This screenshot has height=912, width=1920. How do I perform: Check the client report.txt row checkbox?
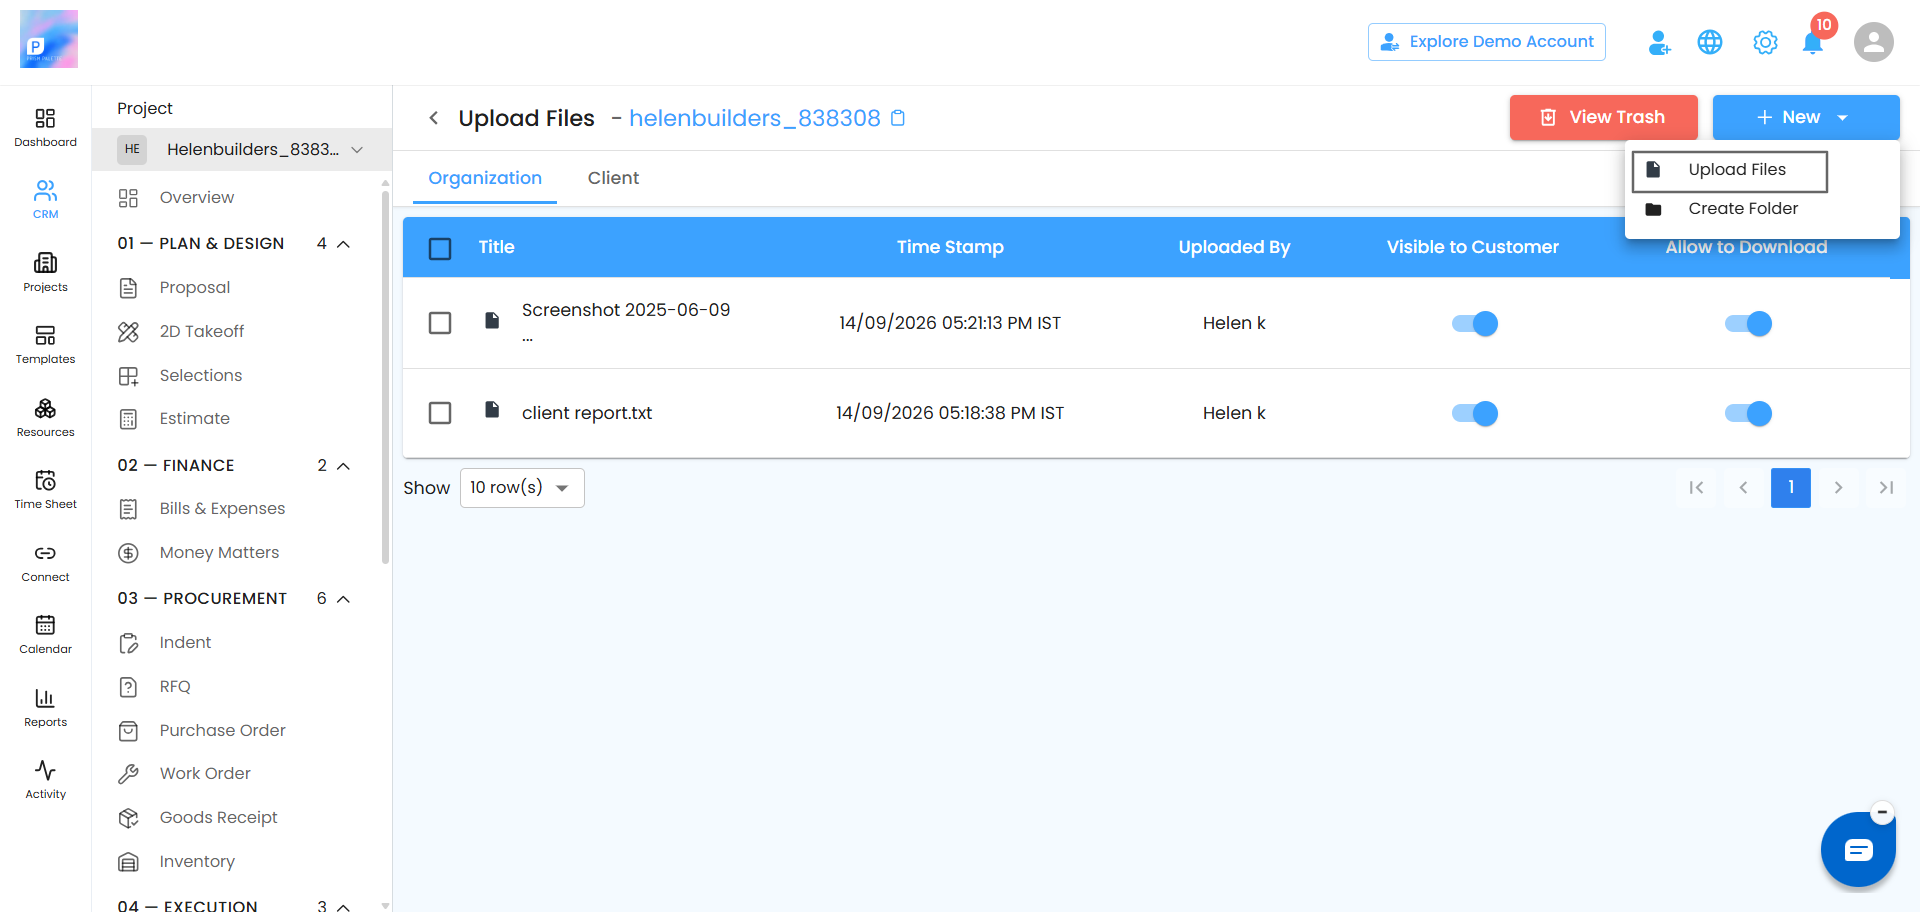440,413
